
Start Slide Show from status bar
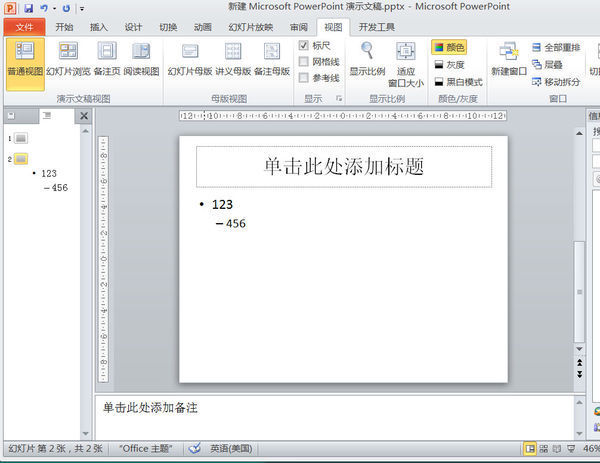click(571, 448)
